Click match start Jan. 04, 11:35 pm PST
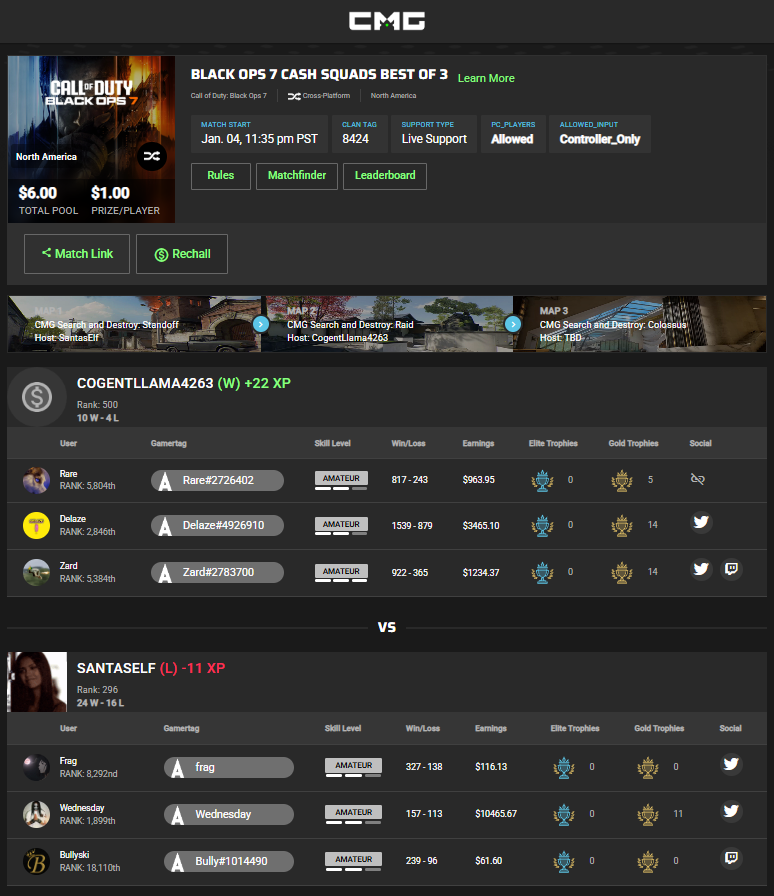Viewport: 774px width, 896px height. 259,139
